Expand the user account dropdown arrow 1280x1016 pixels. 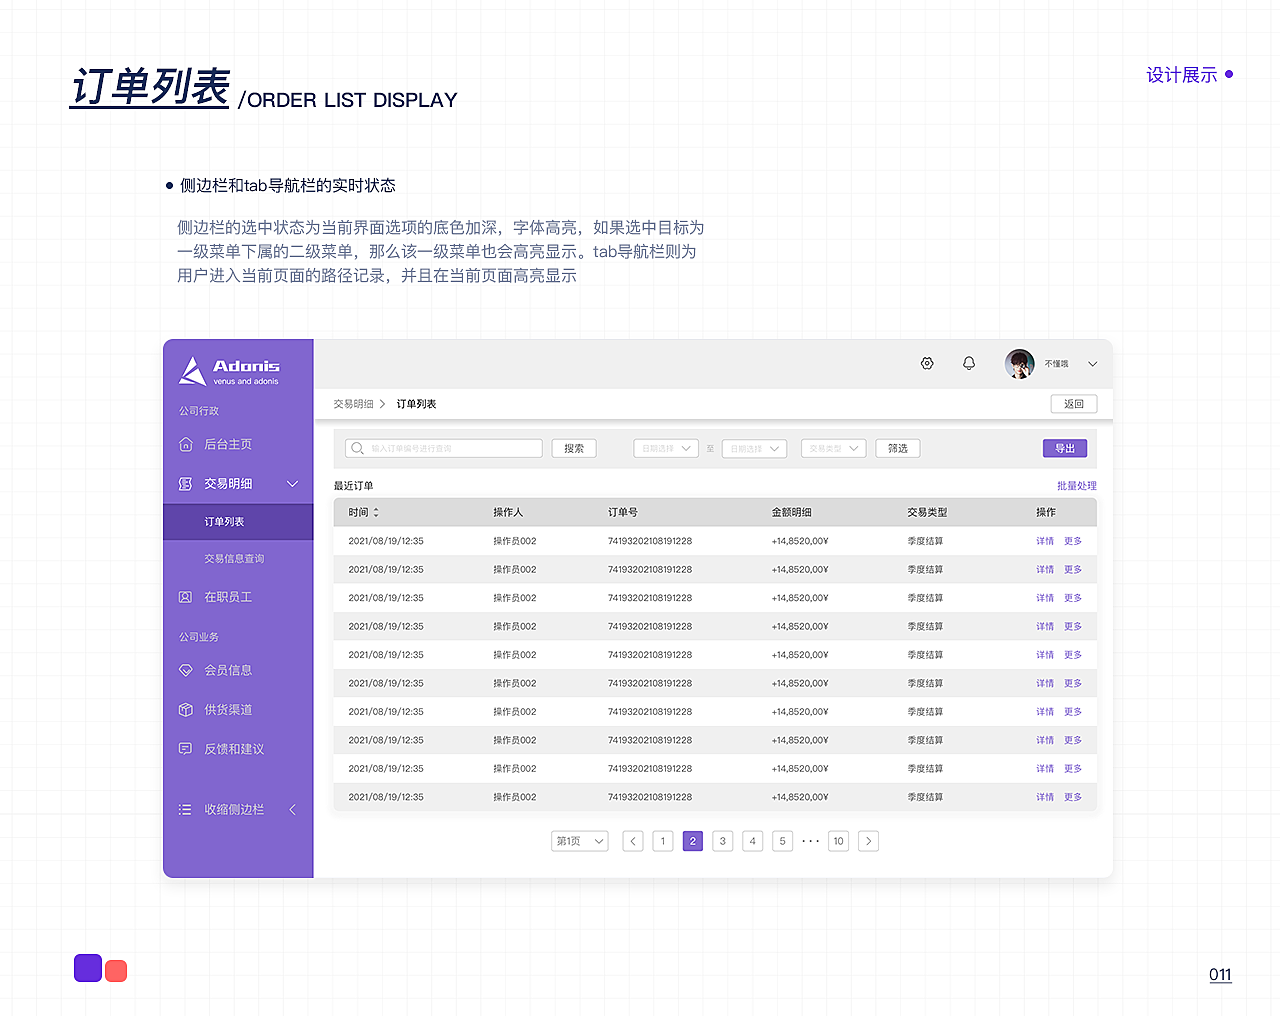point(1093,364)
